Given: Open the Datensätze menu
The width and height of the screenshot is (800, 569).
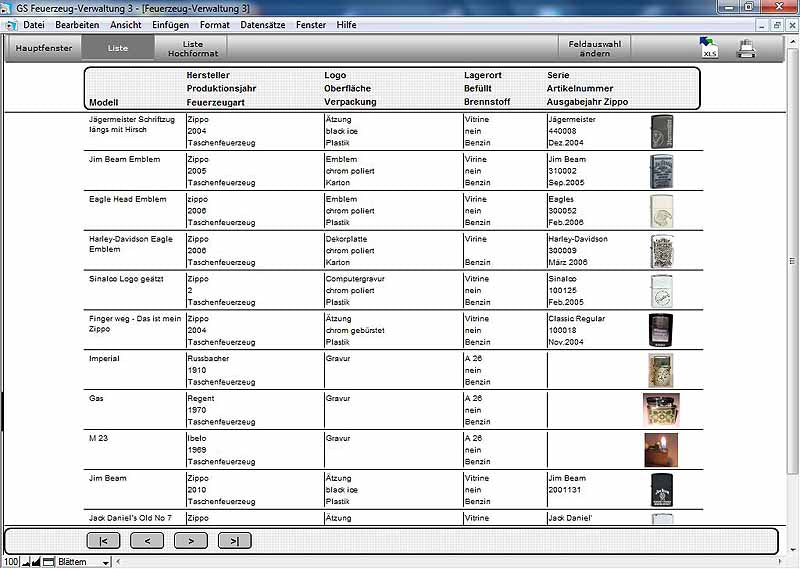Looking at the screenshot, I should coord(261,24).
